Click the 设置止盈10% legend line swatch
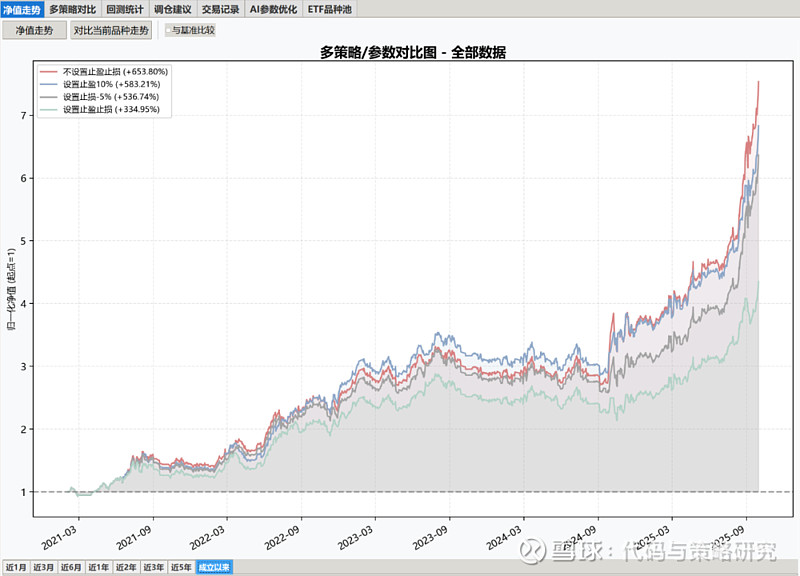Image resolution: width=800 pixels, height=576 pixels. [49, 85]
